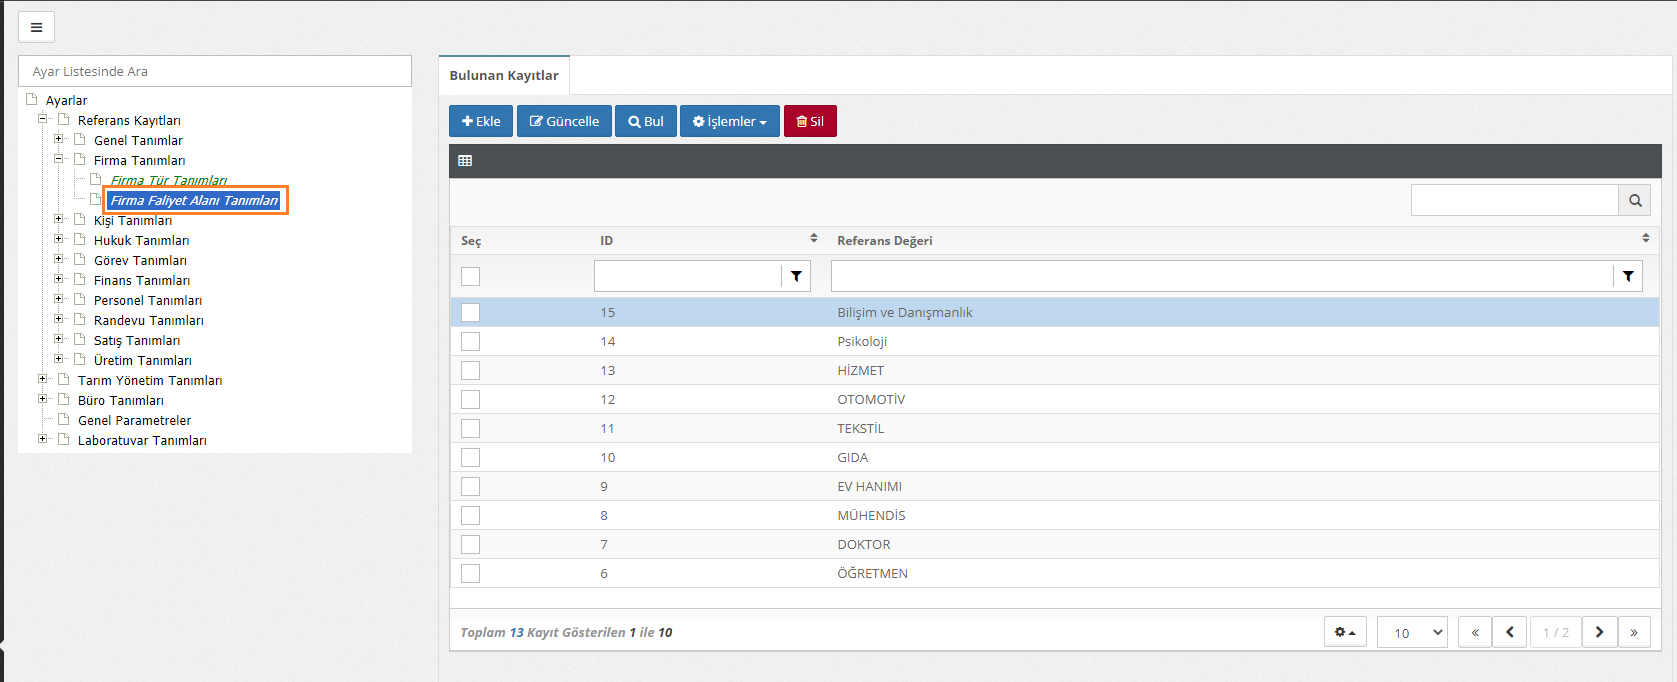Jump to last page double-arrow
The height and width of the screenshot is (682, 1677).
[1634, 632]
